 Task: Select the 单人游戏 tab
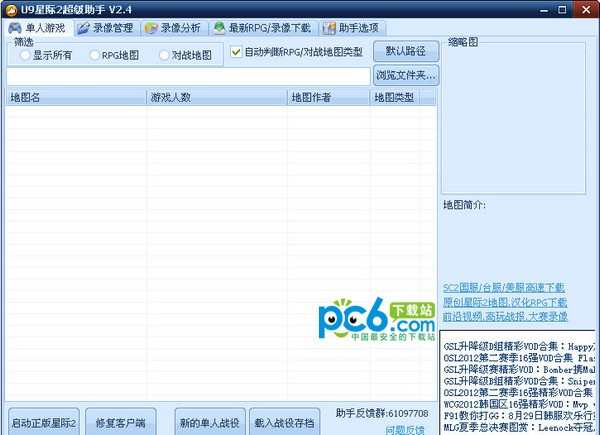point(38,28)
